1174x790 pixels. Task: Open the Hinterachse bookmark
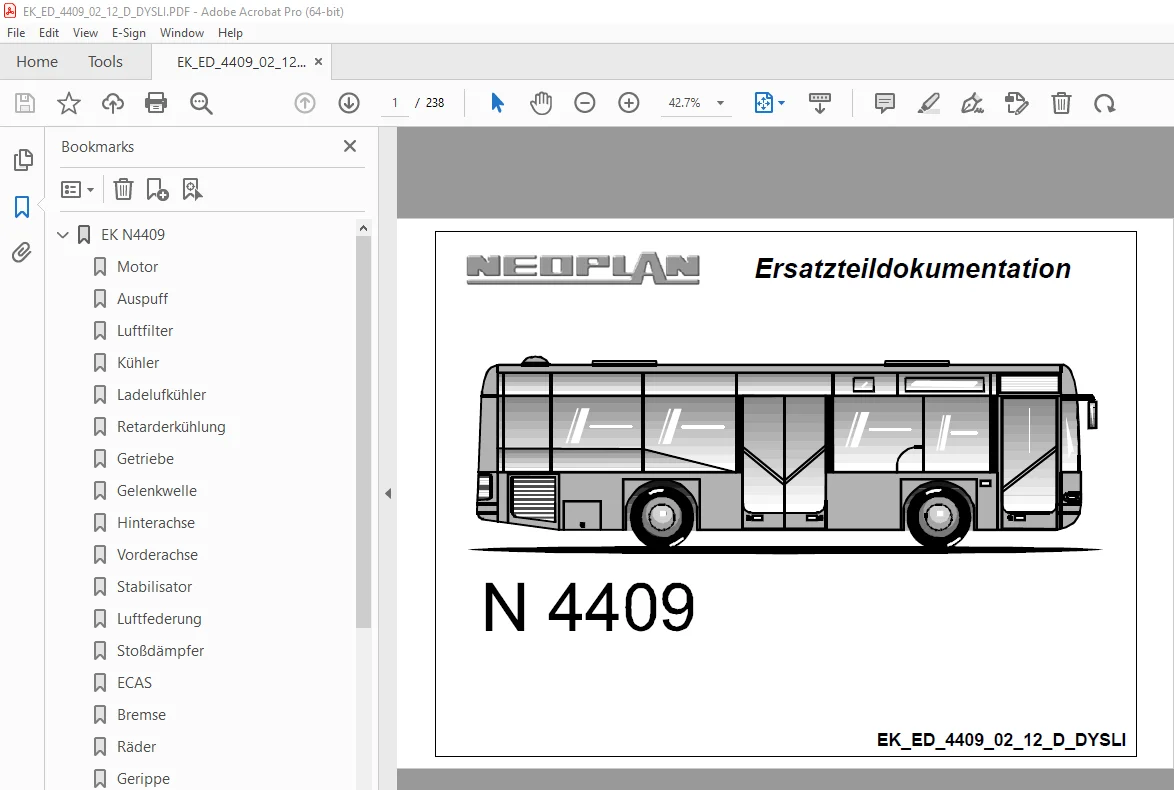click(x=156, y=523)
